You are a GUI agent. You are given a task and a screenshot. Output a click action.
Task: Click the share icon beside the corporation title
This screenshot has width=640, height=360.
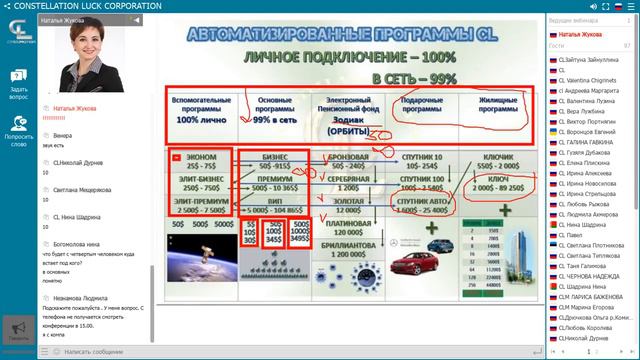pyautogui.click(x=7, y=6)
